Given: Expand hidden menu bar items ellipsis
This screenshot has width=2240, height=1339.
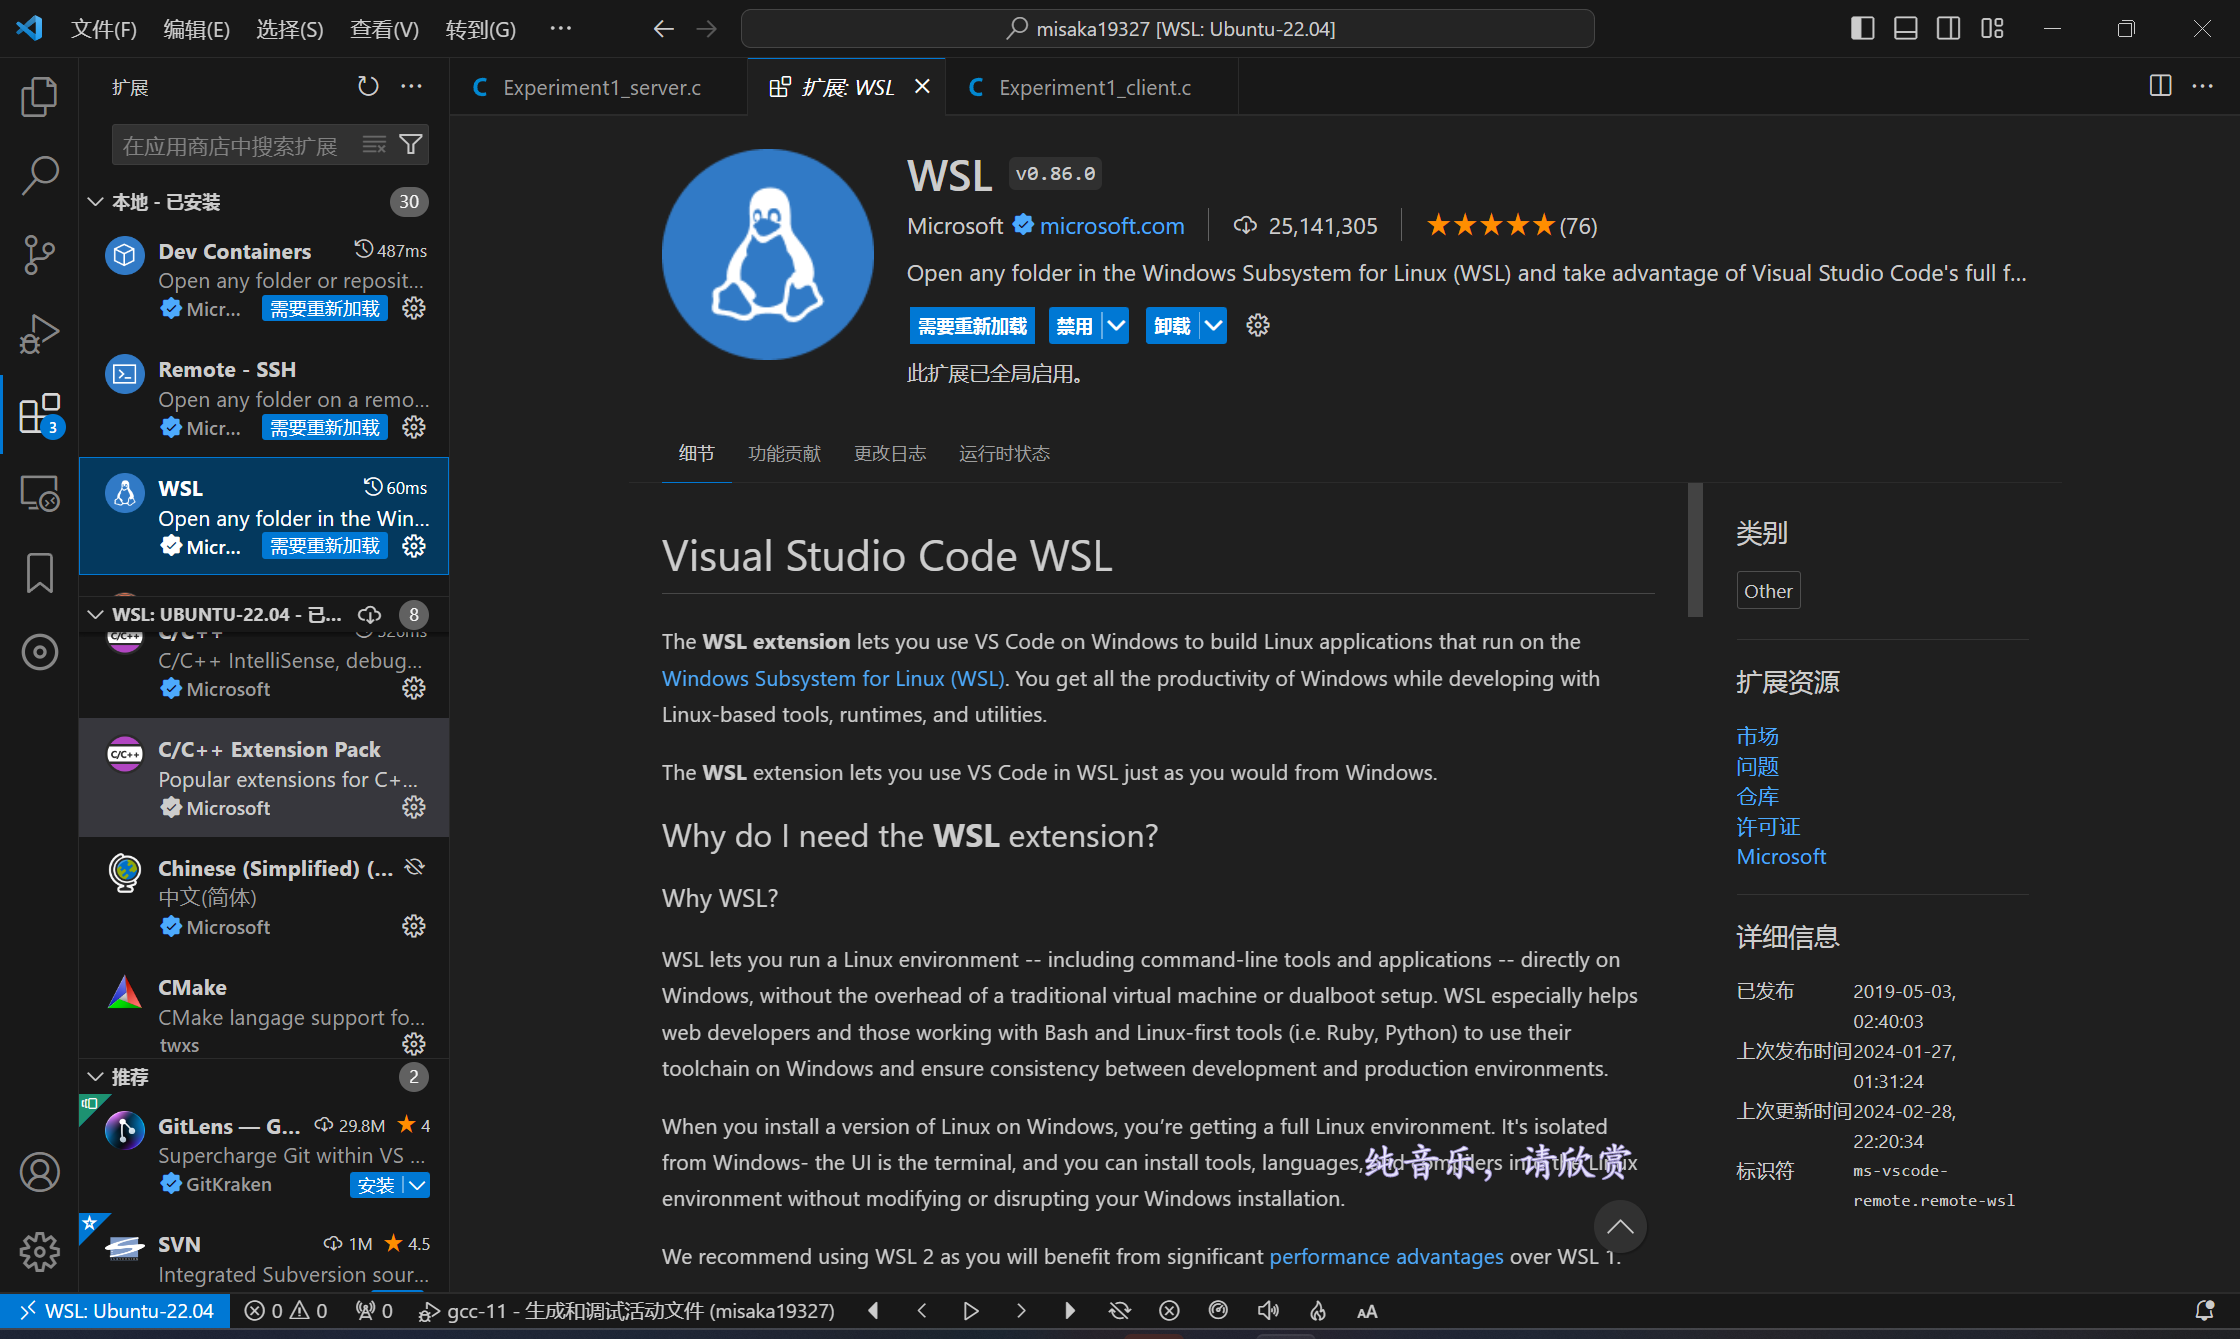Looking at the screenshot, I should click(561, 29).
